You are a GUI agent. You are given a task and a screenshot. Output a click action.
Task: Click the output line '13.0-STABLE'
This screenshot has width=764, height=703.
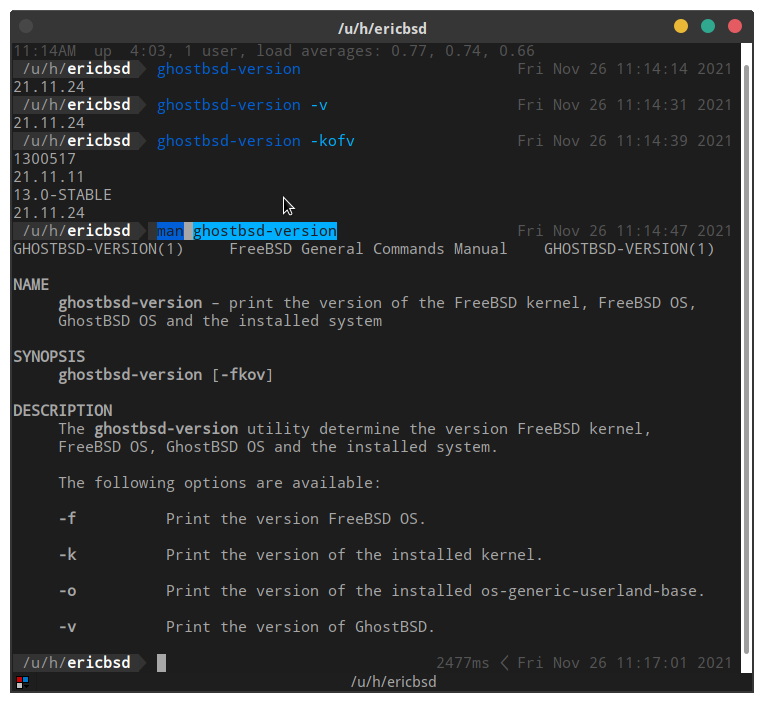(x=62, y=195)
